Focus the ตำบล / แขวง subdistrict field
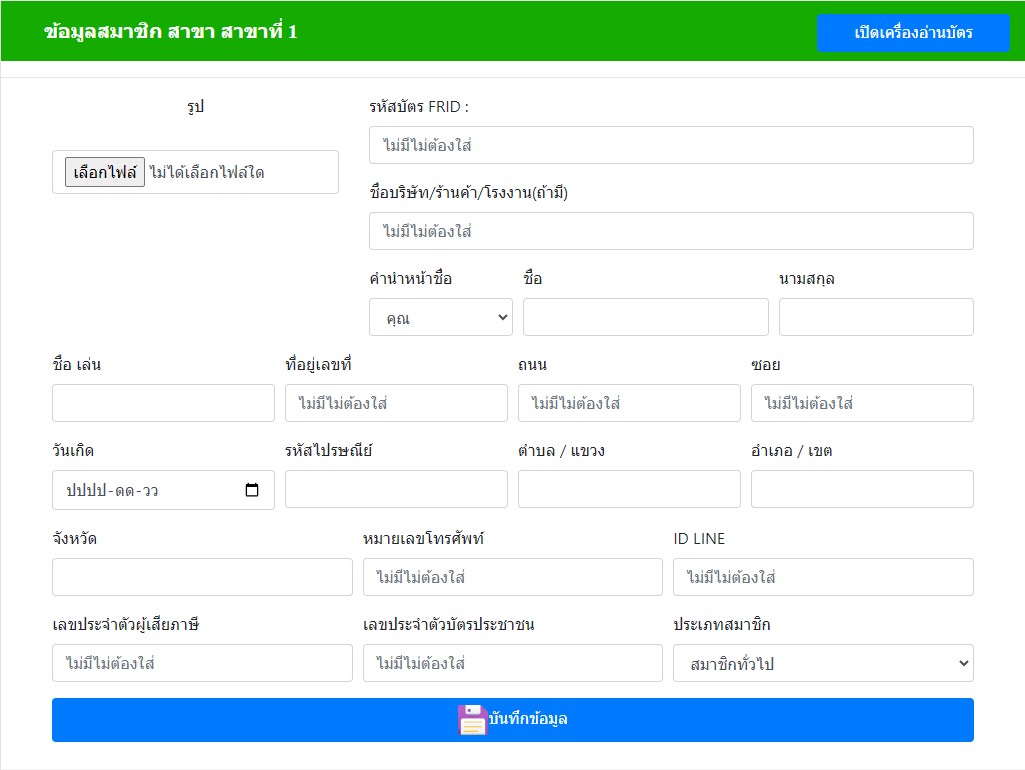The height and width of the screenshot is (770, 1025). [x=629, y=489]
